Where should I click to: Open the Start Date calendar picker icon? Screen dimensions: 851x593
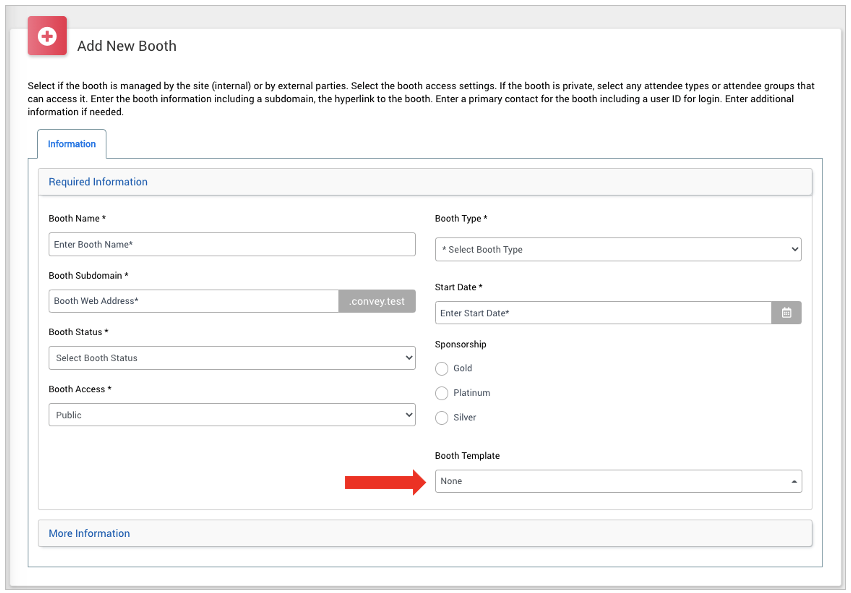click(786, 313)
